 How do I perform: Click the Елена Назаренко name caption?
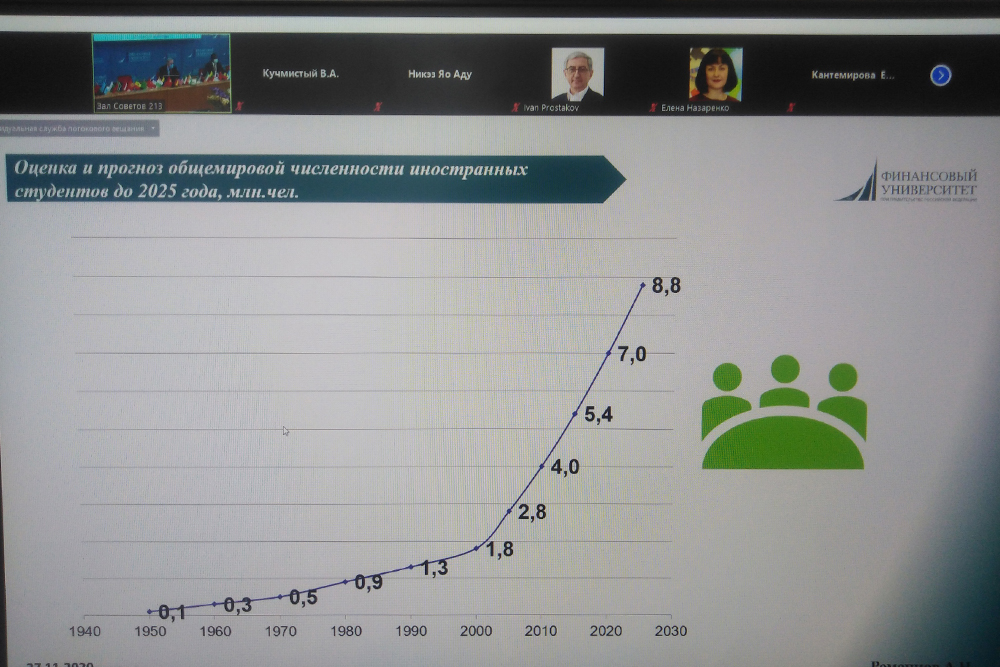pos(695,108)
